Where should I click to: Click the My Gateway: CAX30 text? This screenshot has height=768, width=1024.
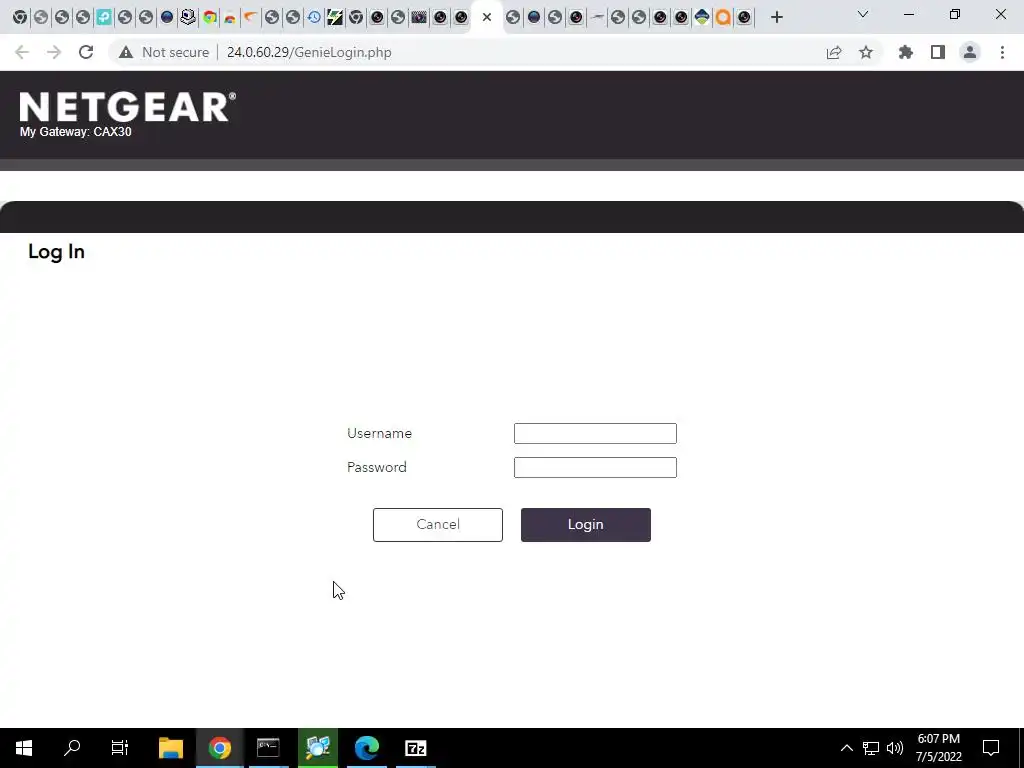tap(76, 132)
